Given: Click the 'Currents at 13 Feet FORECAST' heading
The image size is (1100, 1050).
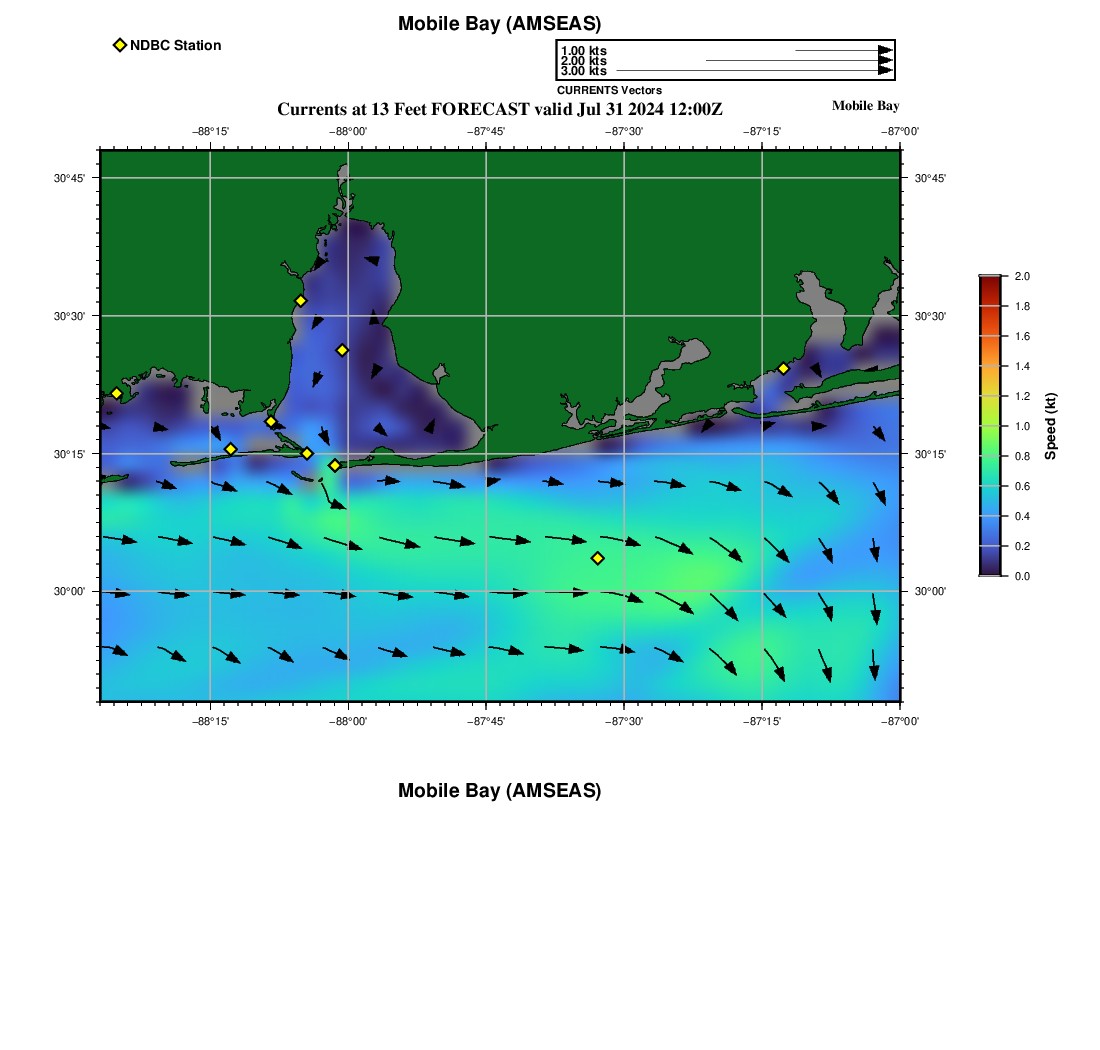Looking at the screenshot, I should tap(499, 108).
